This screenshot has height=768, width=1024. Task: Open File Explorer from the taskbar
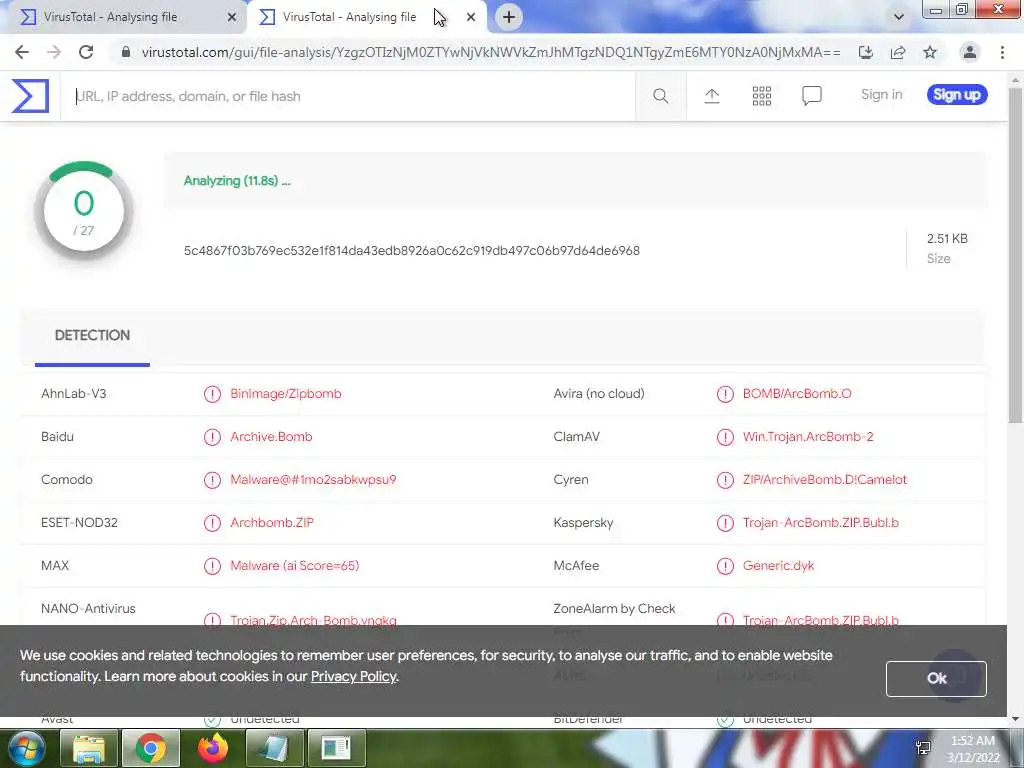[89, 748]
